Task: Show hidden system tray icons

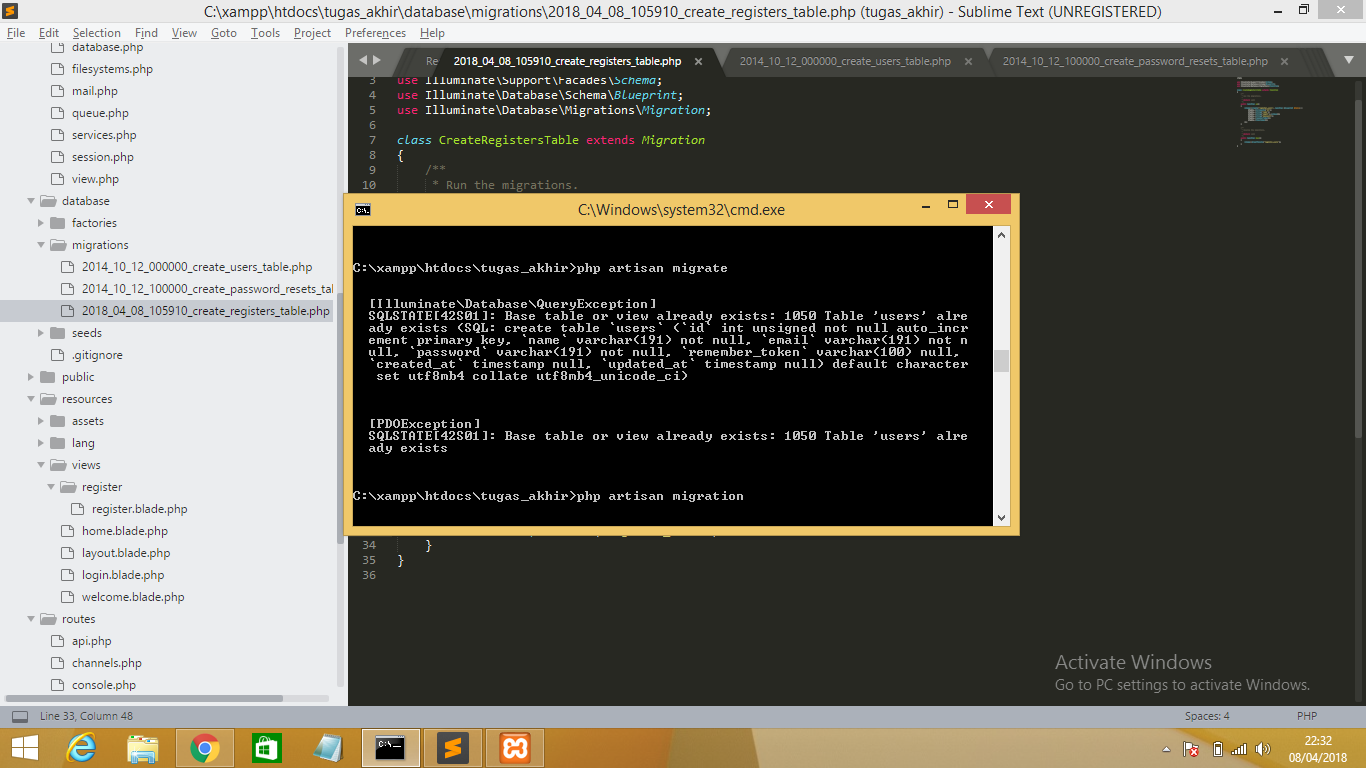Action: (x=1166, y=749)
